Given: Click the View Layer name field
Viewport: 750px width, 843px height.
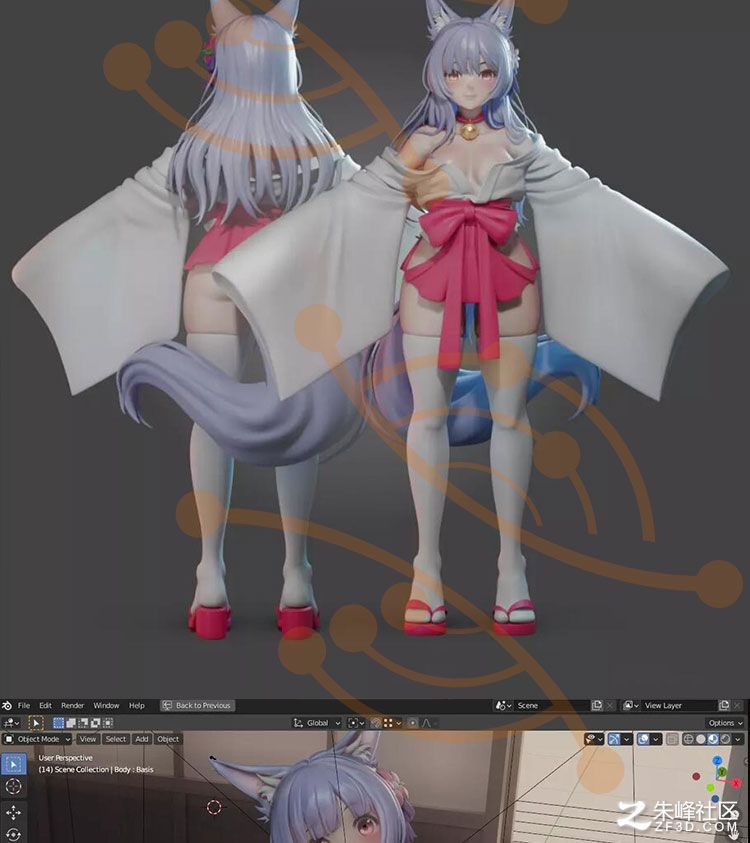Looking at the screenshot, I should click(x=679, y=705).
